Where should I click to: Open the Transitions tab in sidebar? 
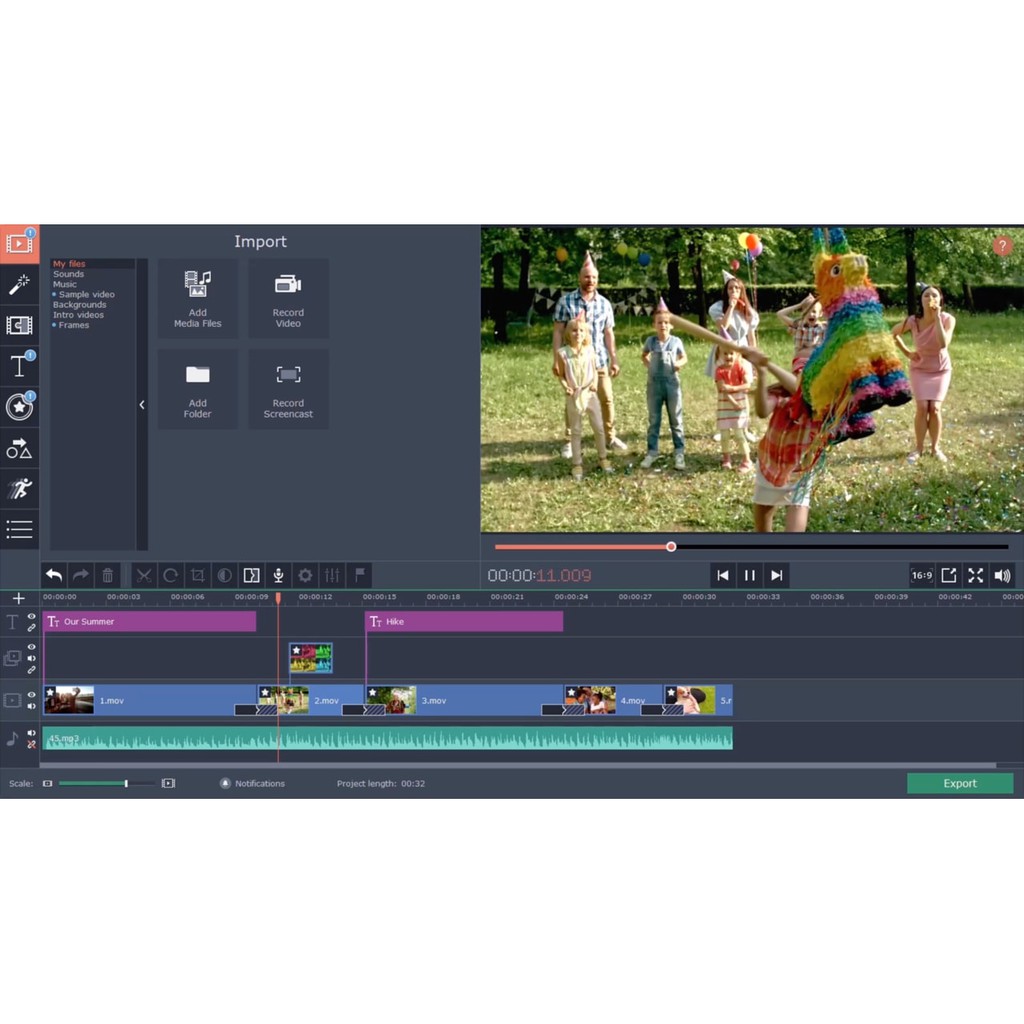click(x=19, y=325)
